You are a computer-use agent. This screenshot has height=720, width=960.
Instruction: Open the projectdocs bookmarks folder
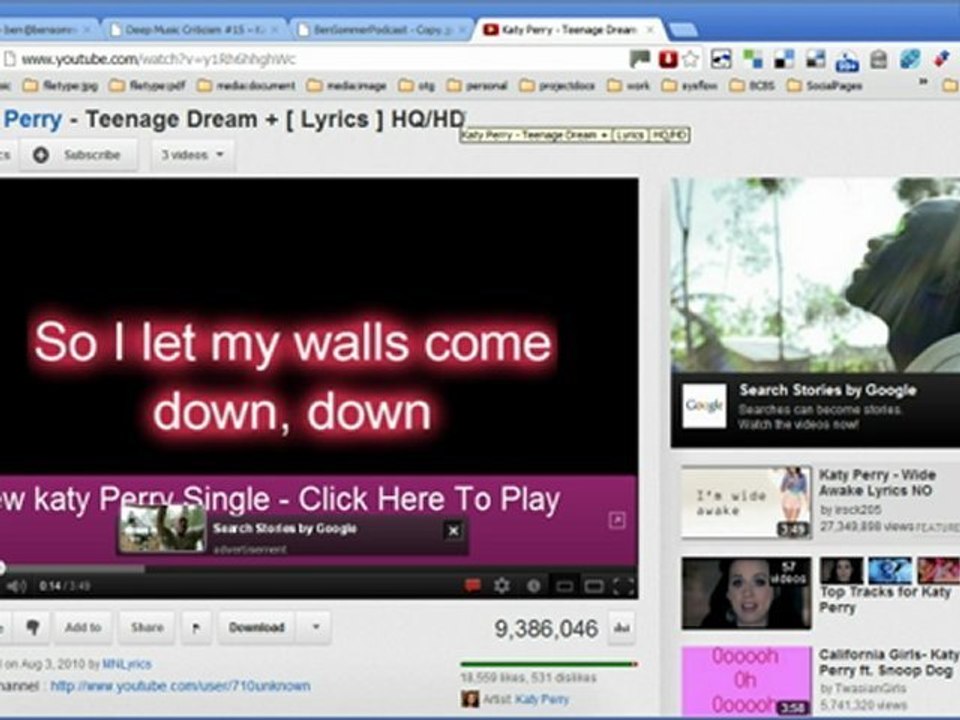(x=557, y=86)
